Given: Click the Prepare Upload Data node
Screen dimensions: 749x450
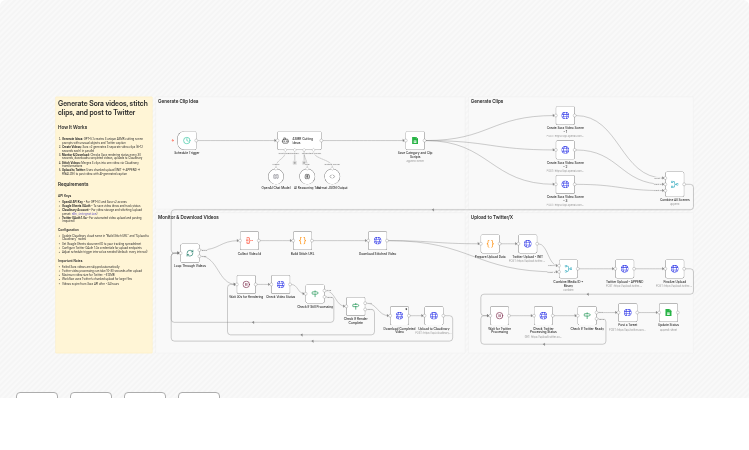Looking at the screenshot, I should click(490, 243).
